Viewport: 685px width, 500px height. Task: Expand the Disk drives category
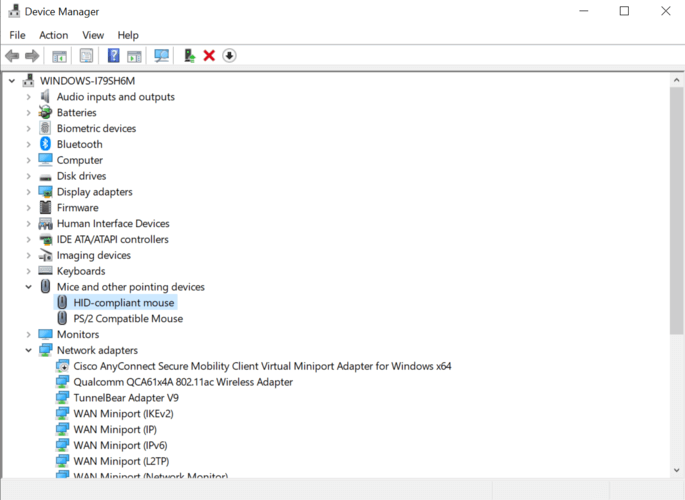tap(28, 176)
